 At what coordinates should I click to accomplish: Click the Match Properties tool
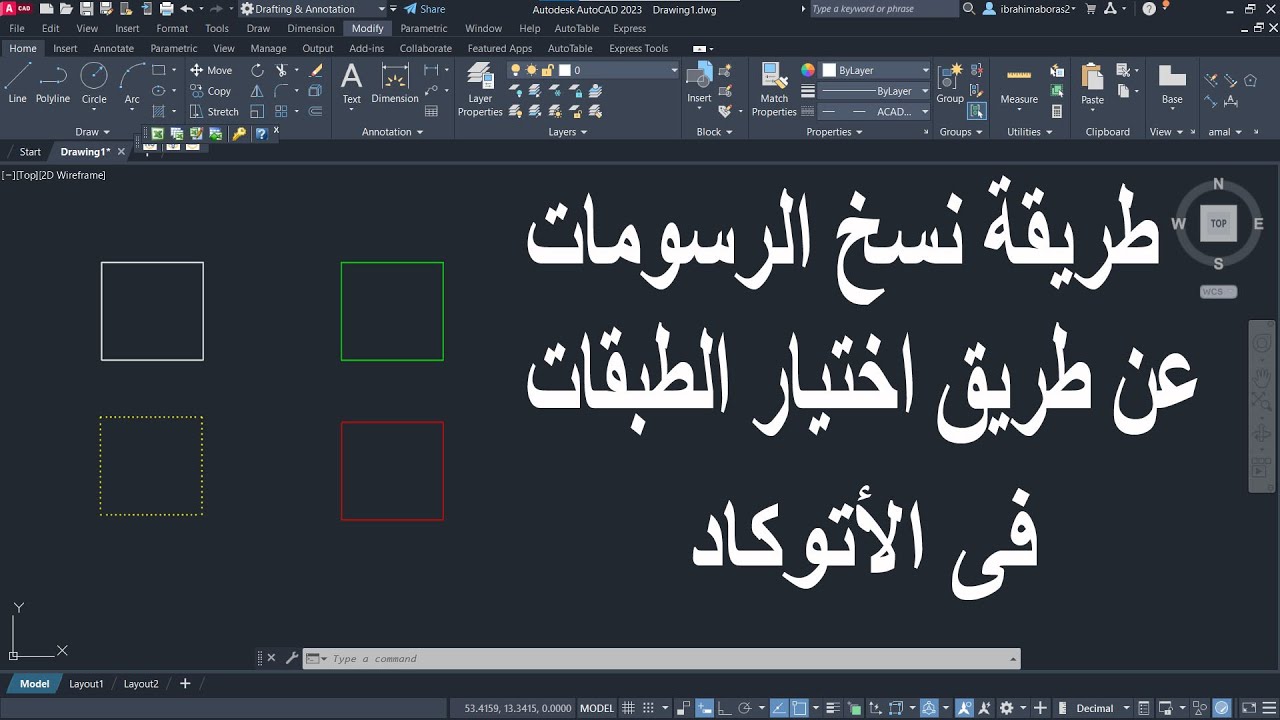click(774, 90)
